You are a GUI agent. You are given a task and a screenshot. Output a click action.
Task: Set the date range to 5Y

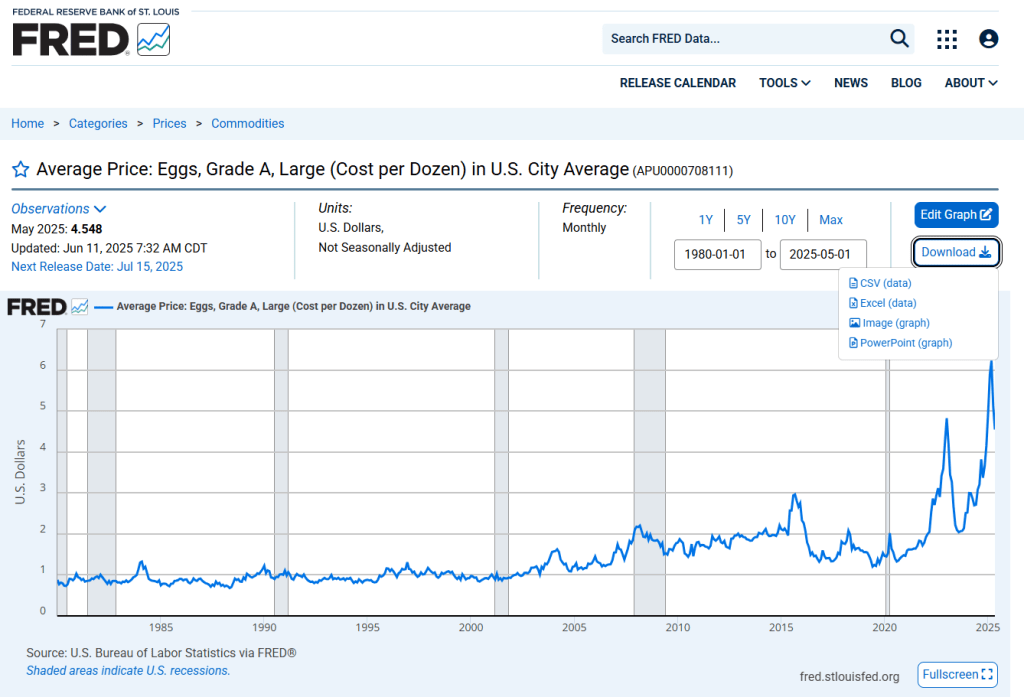[743, 220]
